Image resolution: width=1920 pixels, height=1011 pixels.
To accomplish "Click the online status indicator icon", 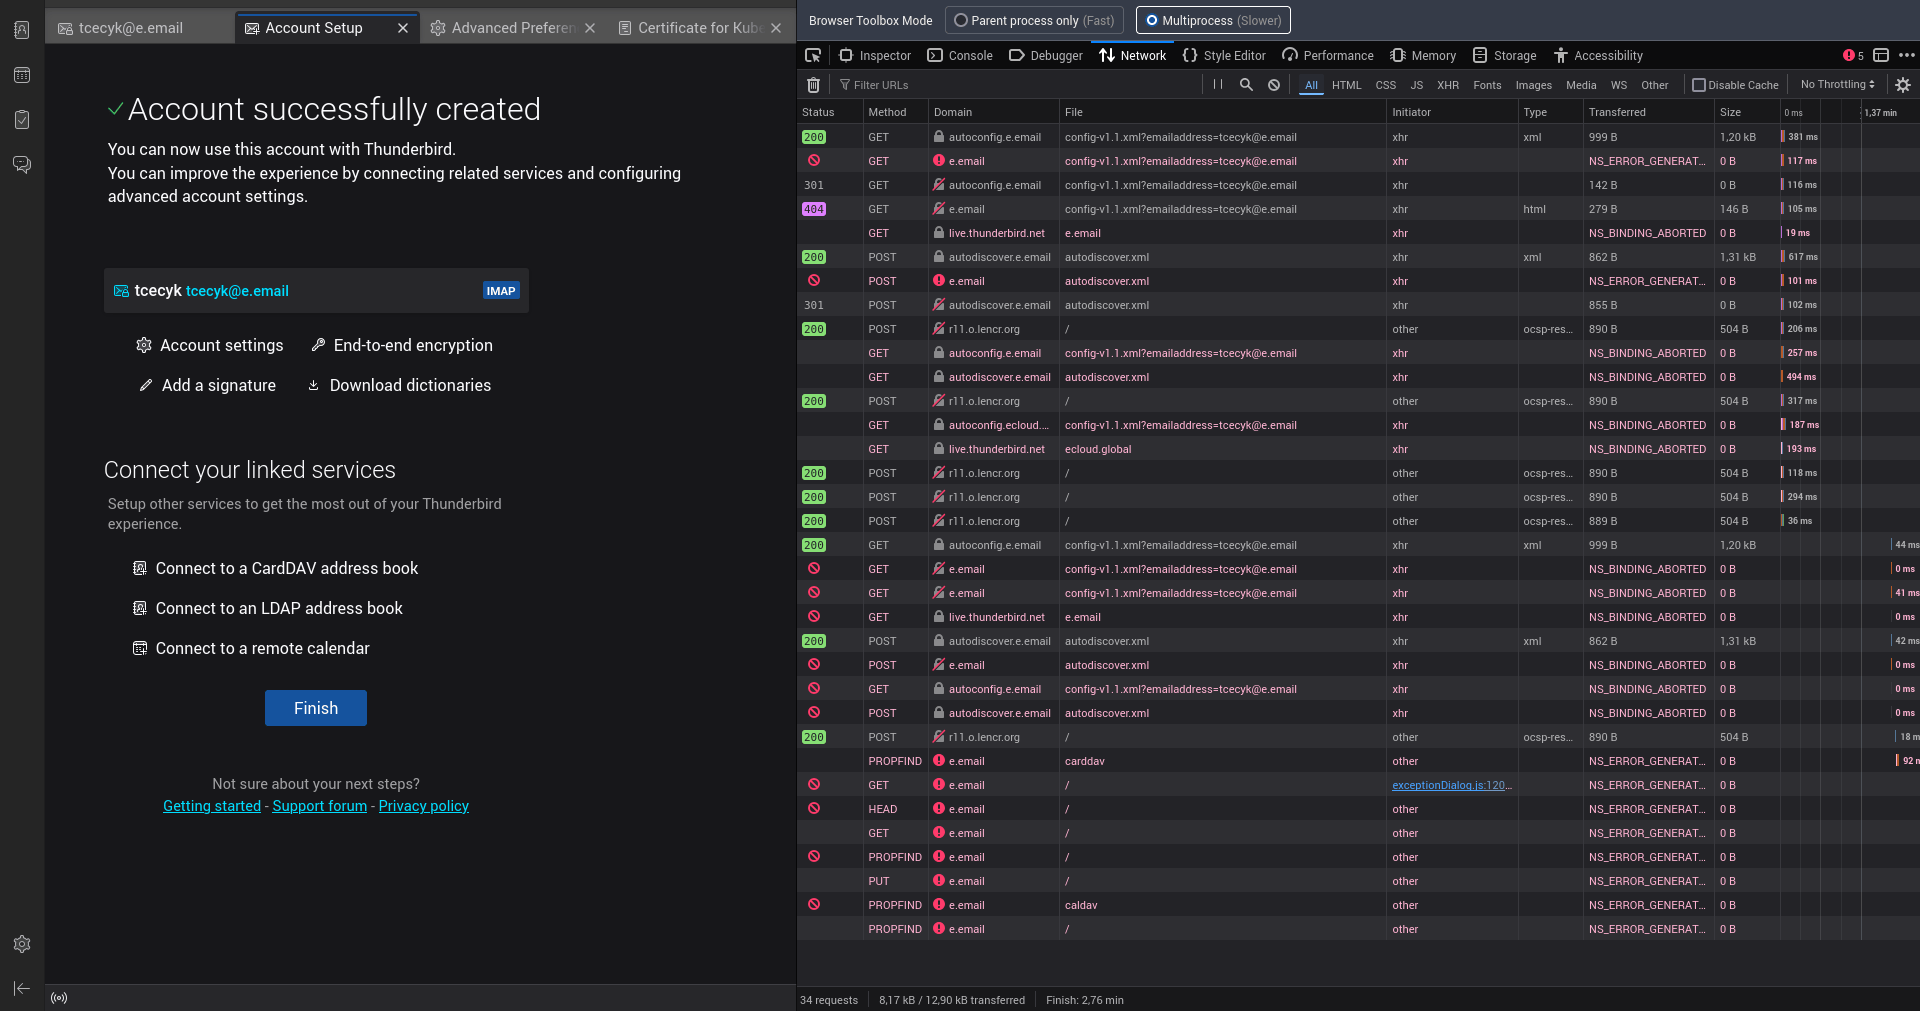I will pos(59,998).
